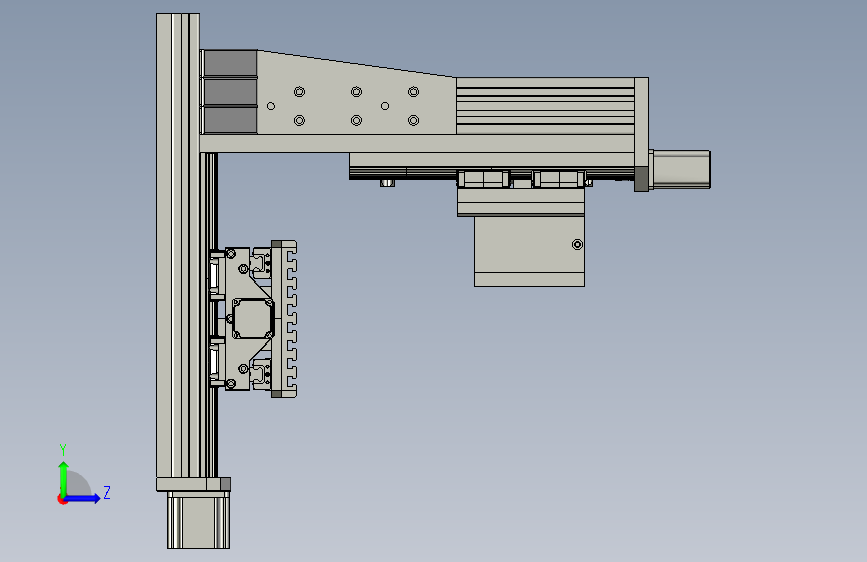
Task: Click the green Y axis arrow on triad
Action: (64, 479)
